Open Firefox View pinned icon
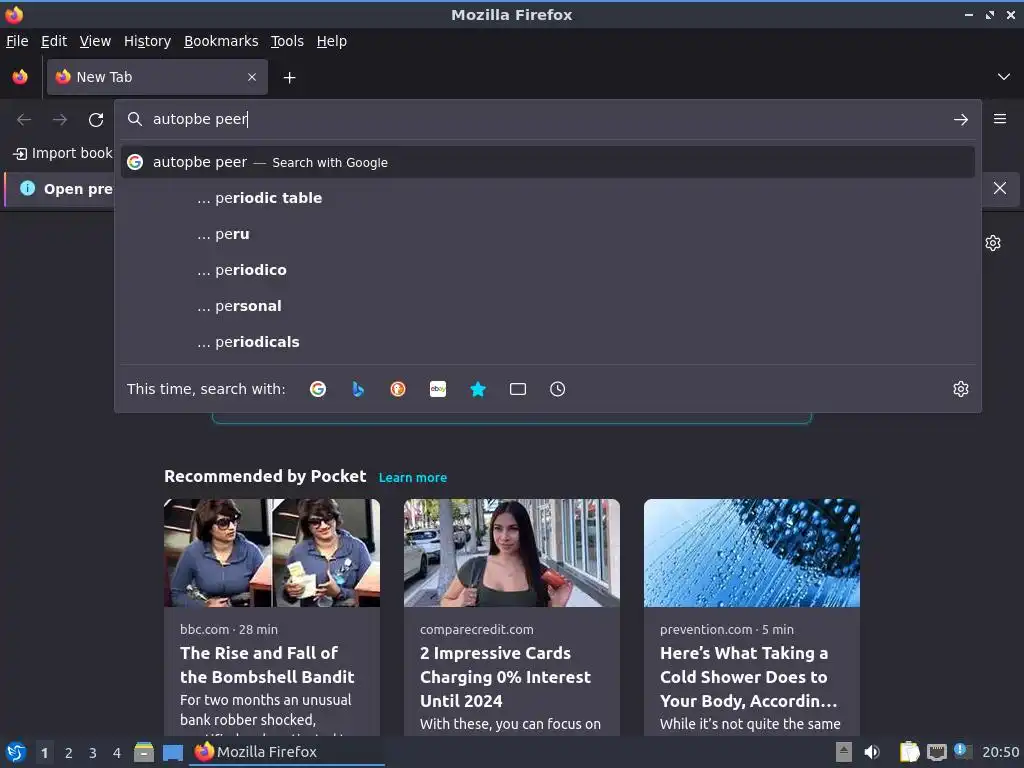The height and width of the screenshot is (768, 1024). point(20,77)
